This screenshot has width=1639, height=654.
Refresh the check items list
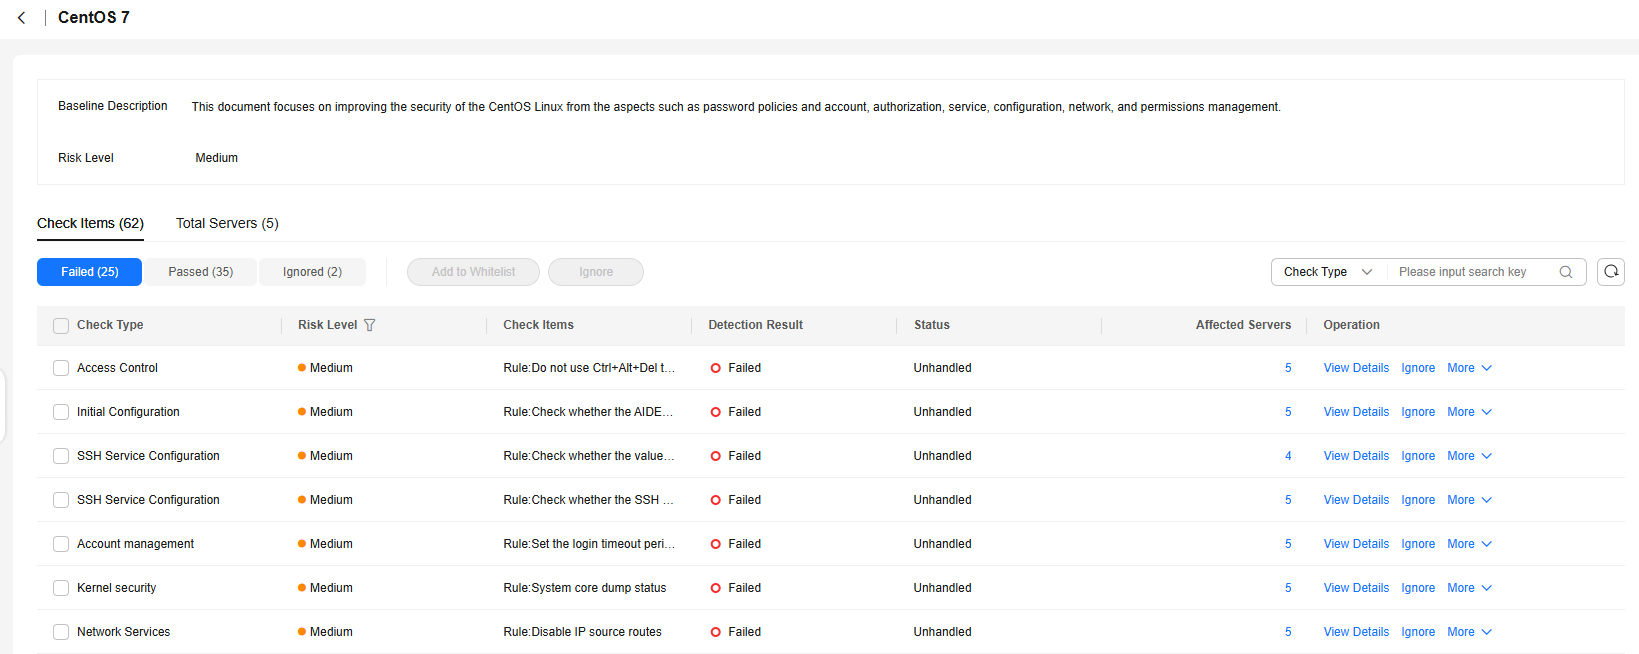tap(1611, 272)
